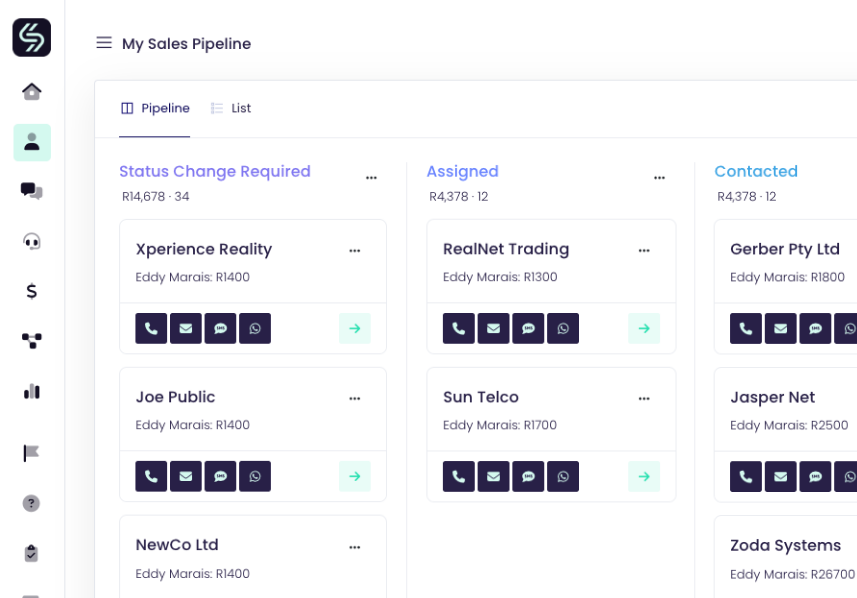Click the green arrow on Sun Telco card
857x598 pixels.
pyautogui.click(x=643, y=476)
